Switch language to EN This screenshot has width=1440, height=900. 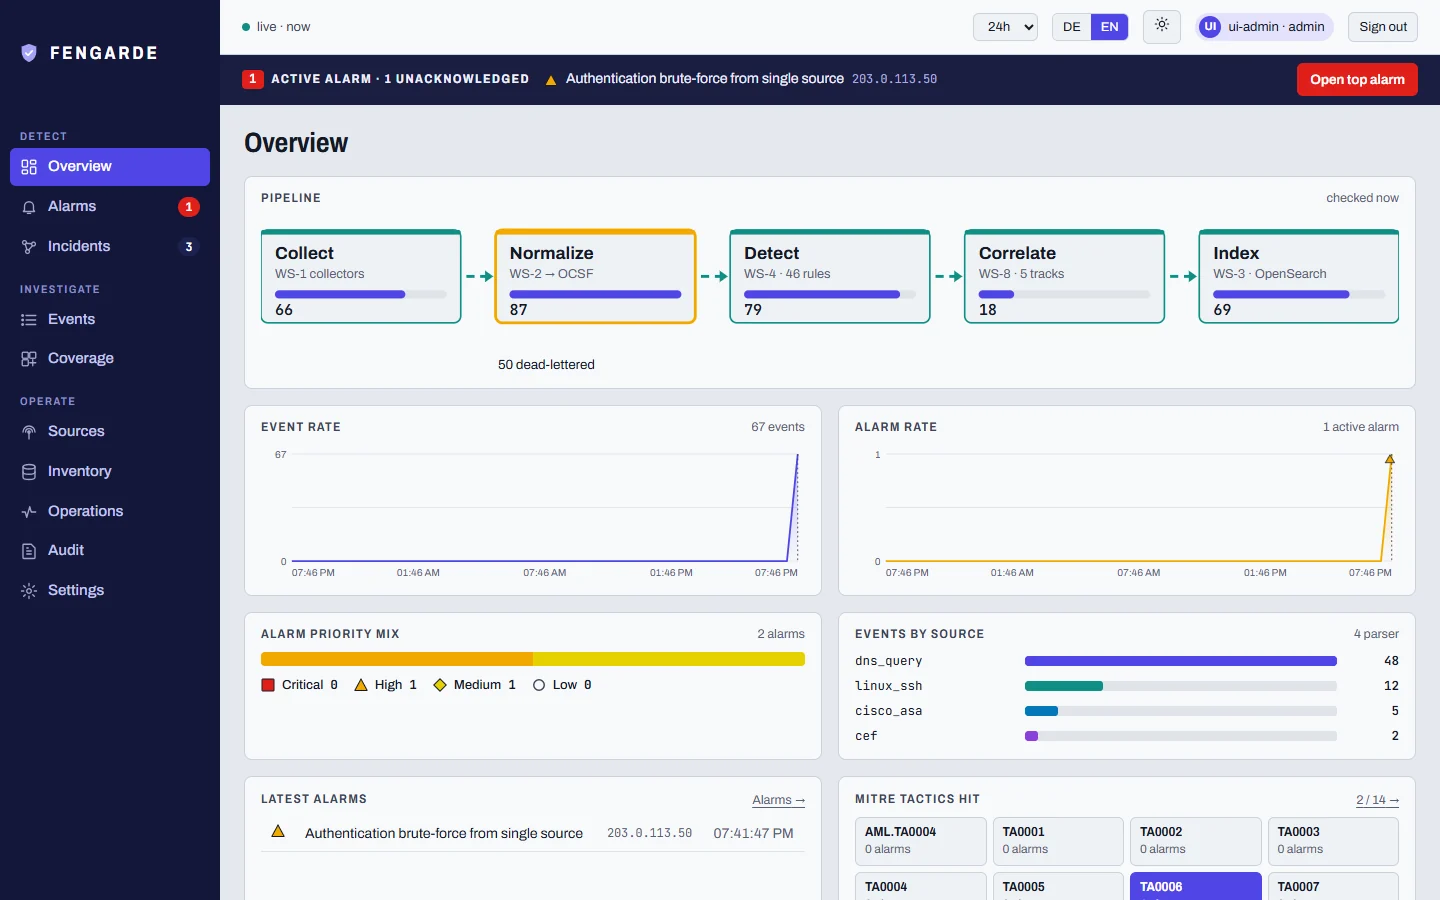[x=1109, y=27]
